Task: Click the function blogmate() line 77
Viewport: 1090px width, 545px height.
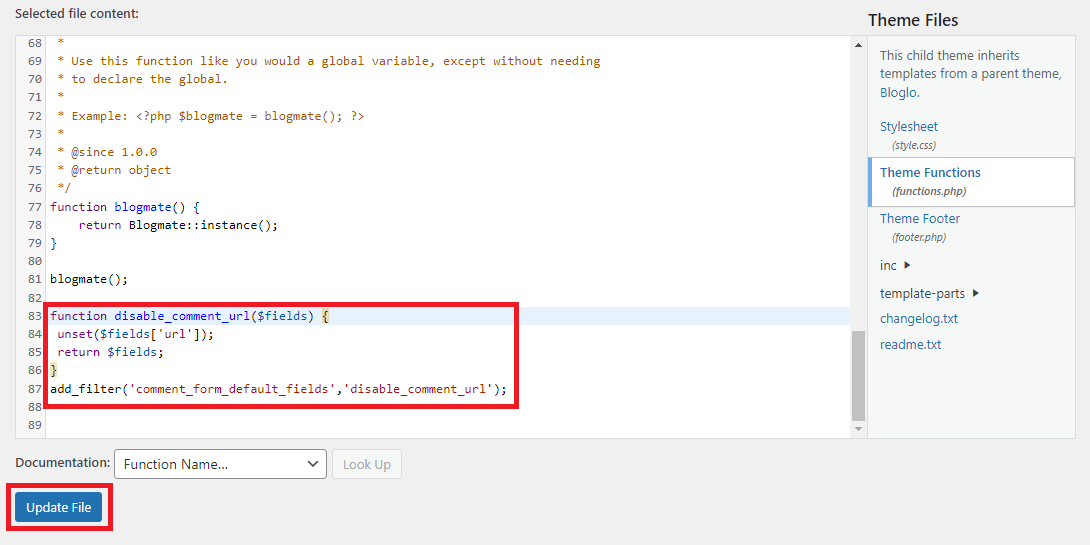Action: (125, 207)
